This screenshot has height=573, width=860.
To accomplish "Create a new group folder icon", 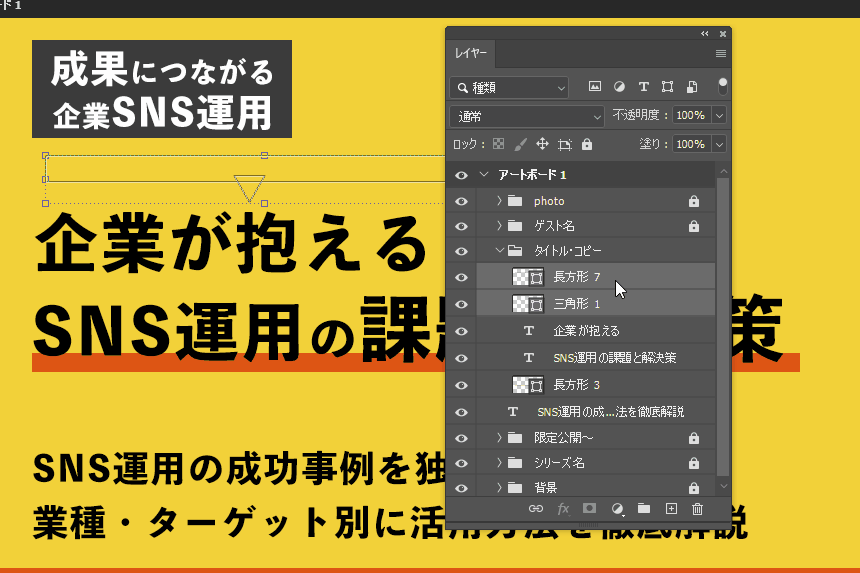I will coord(644,508).
